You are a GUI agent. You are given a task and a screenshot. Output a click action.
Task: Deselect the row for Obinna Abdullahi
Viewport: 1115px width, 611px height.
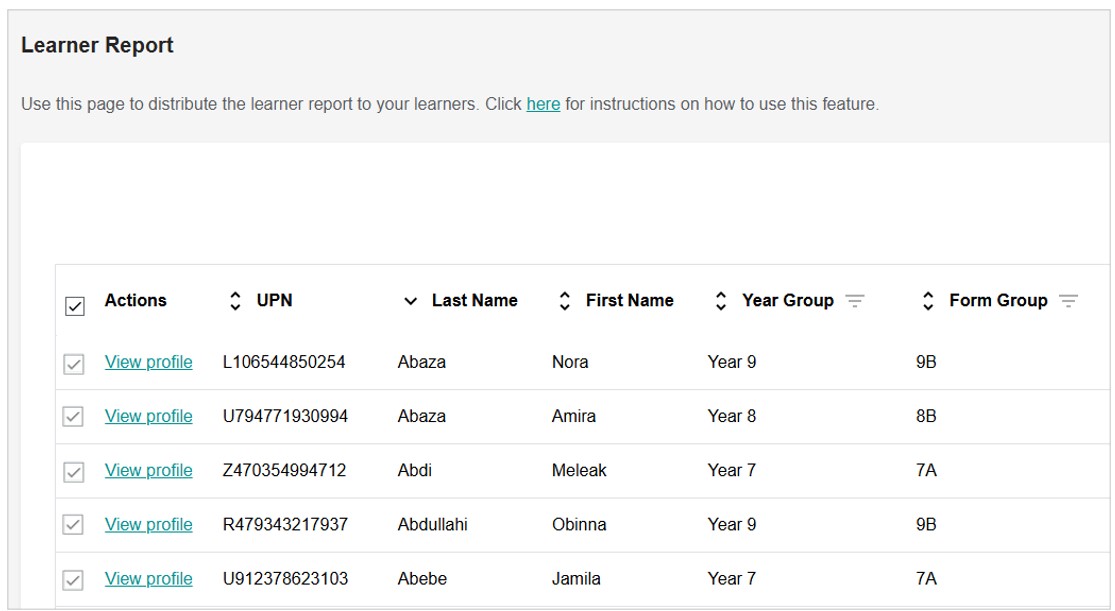74,526
